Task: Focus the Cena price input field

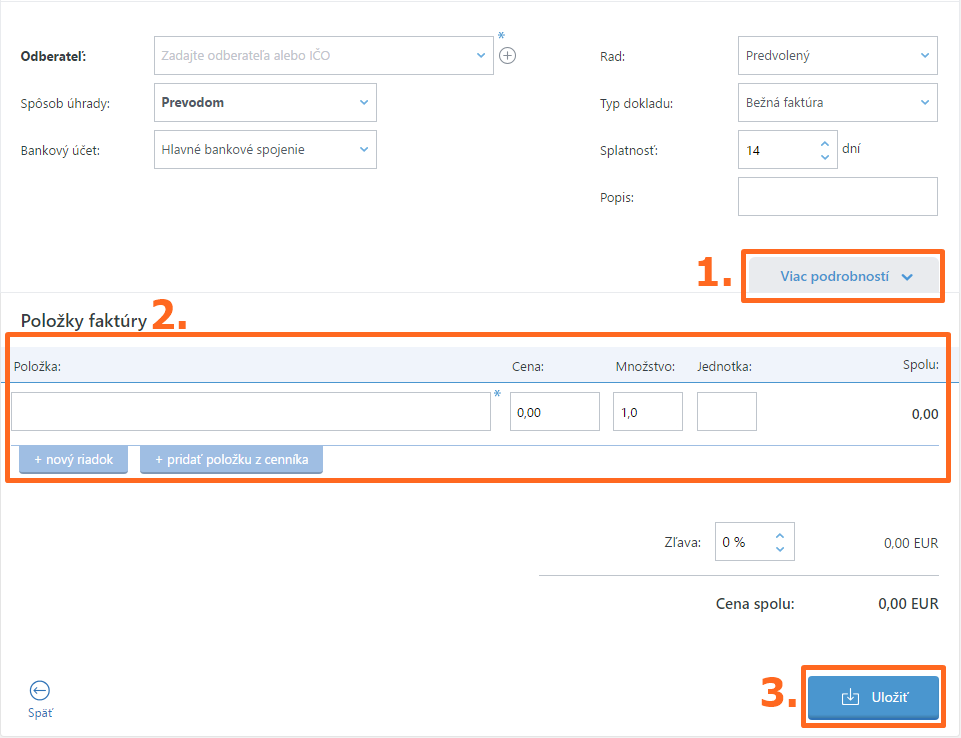Action: pos(554,412)
